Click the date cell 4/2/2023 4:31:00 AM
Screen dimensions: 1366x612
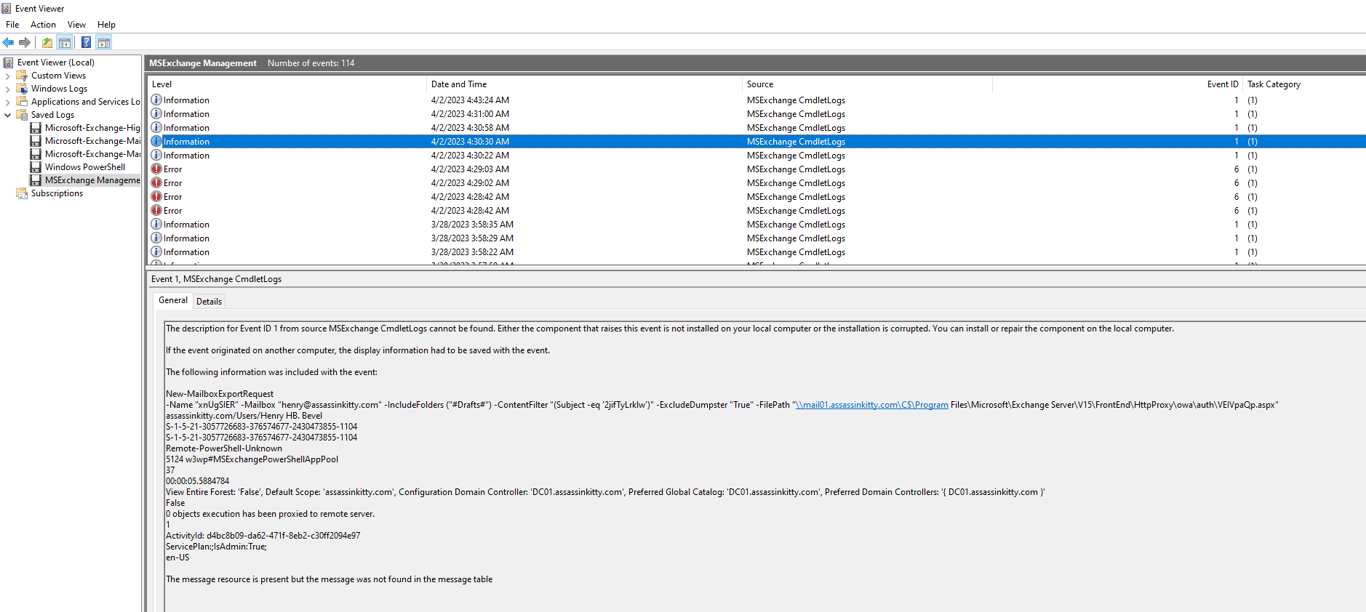[x=470, y=114]
